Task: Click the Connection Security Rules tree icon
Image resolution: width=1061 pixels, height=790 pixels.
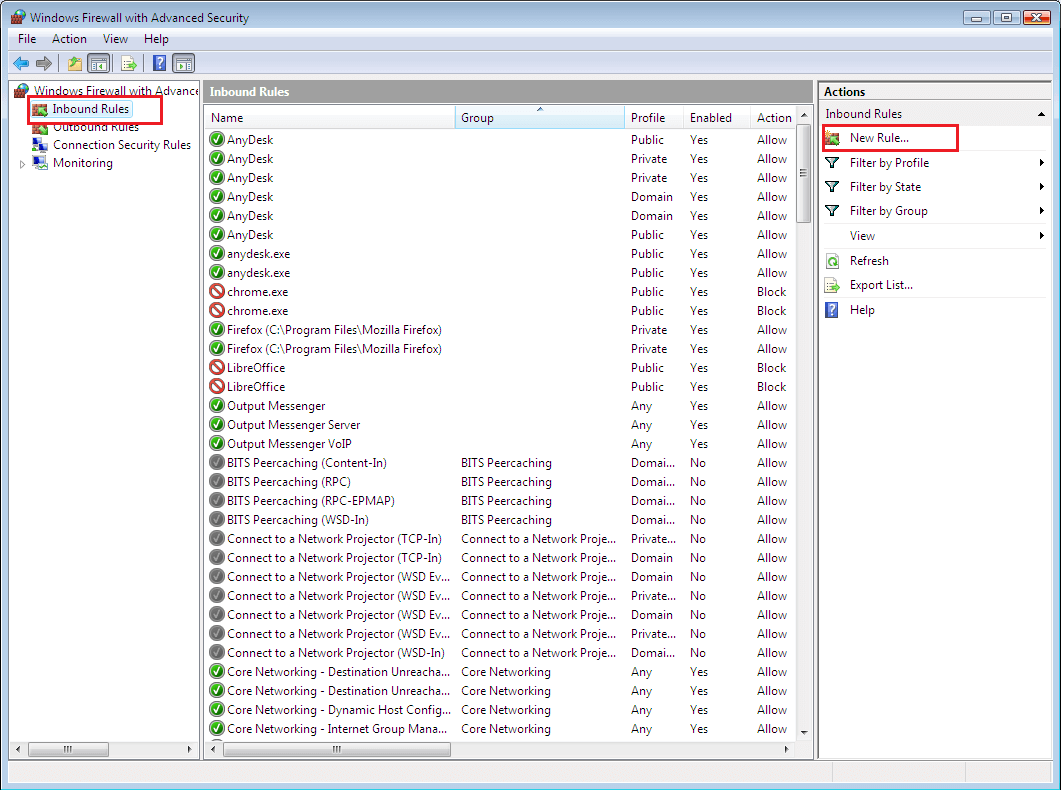Action: click(40, 145)
